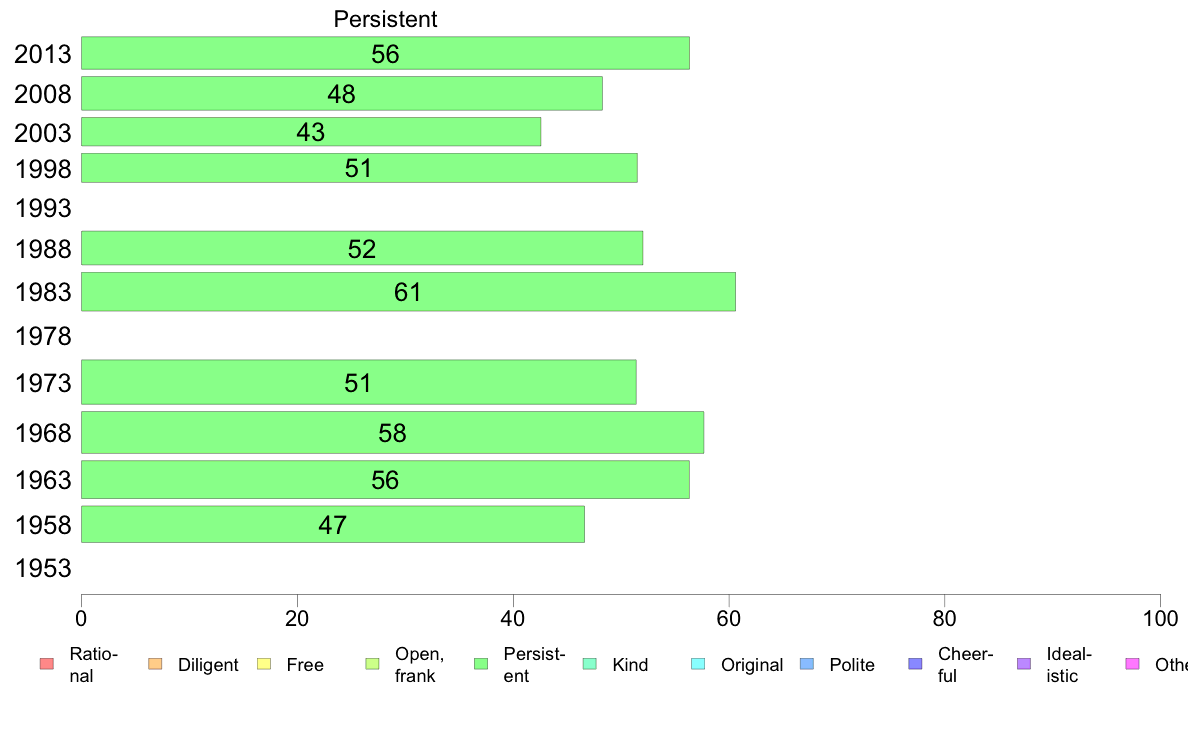The height and width of the screenshot is (736, 1188).
Task: Click the Persistent chart title
Action: pyautogui.click(x=386, y=19)
